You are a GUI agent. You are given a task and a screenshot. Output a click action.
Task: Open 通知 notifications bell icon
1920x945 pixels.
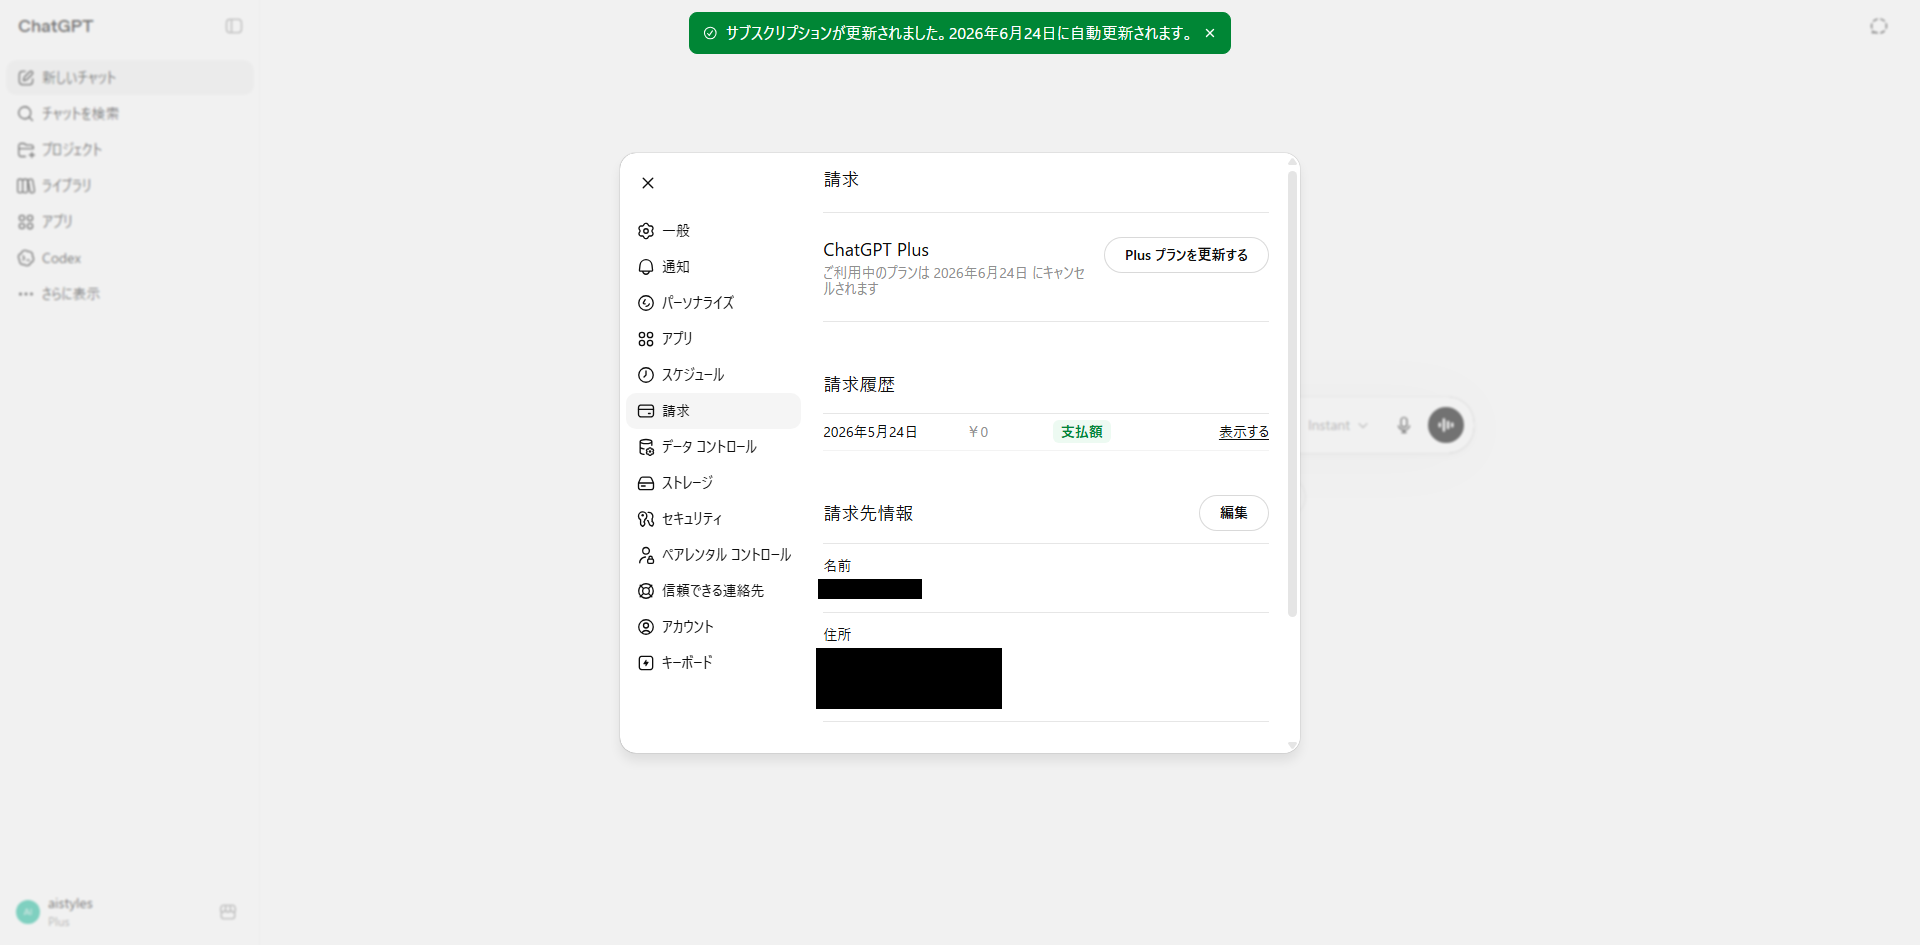pos(646,267)
